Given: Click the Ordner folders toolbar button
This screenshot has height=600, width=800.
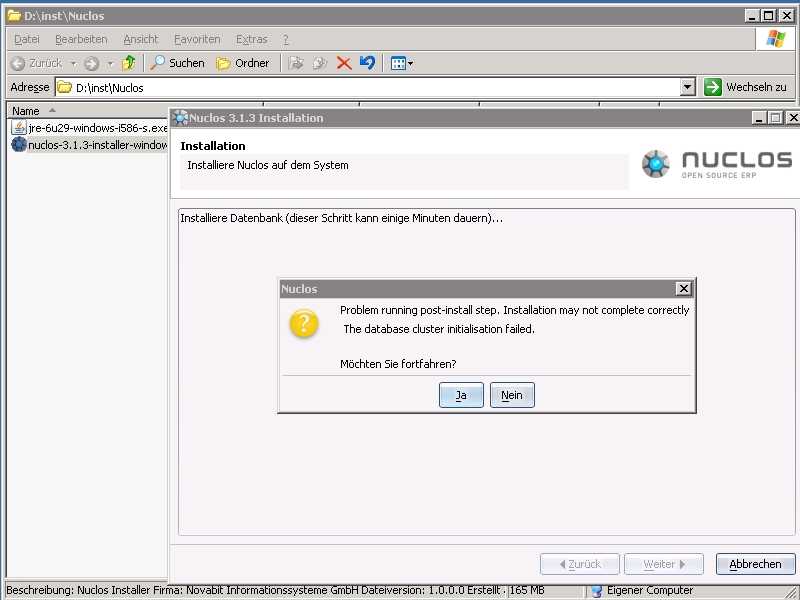Looking at the screenshot, I should pyautogui.click(x=243, y=63).
